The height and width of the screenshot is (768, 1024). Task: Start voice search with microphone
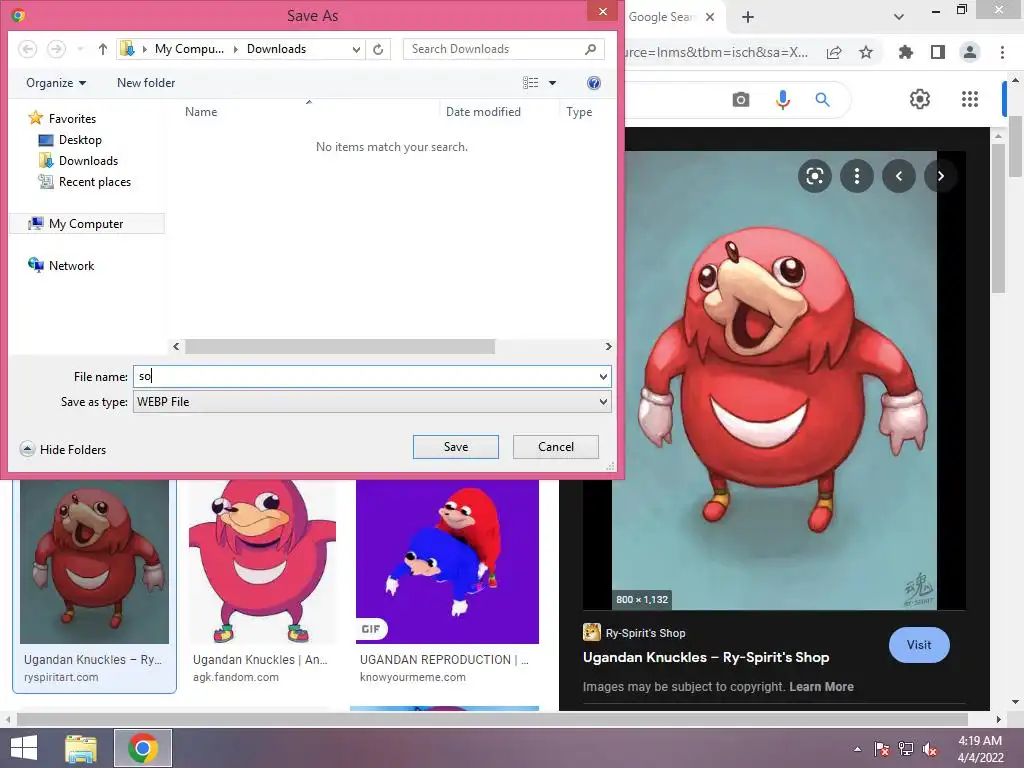click(782, 99)
